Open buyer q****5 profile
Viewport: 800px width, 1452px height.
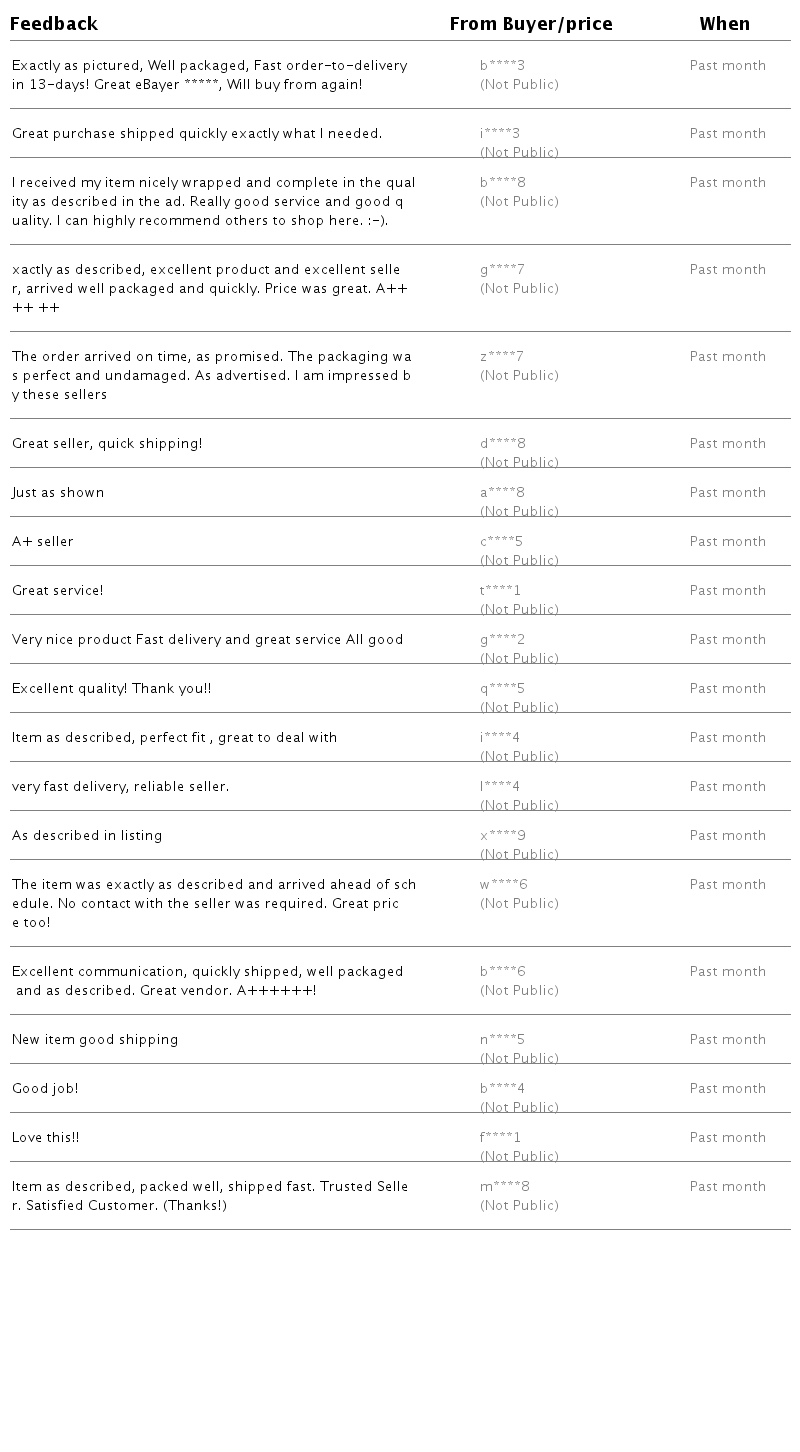[502, 689]
